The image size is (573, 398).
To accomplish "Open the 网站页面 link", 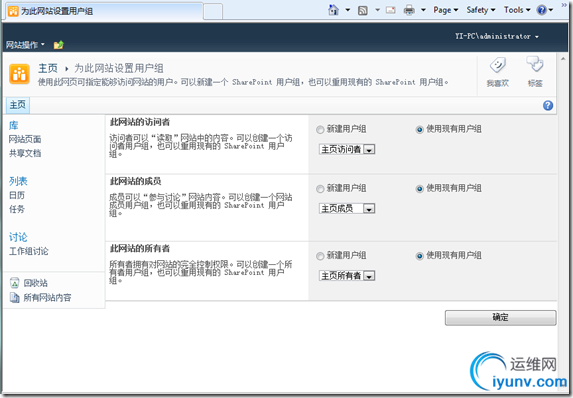I will (x=25, y=139).
